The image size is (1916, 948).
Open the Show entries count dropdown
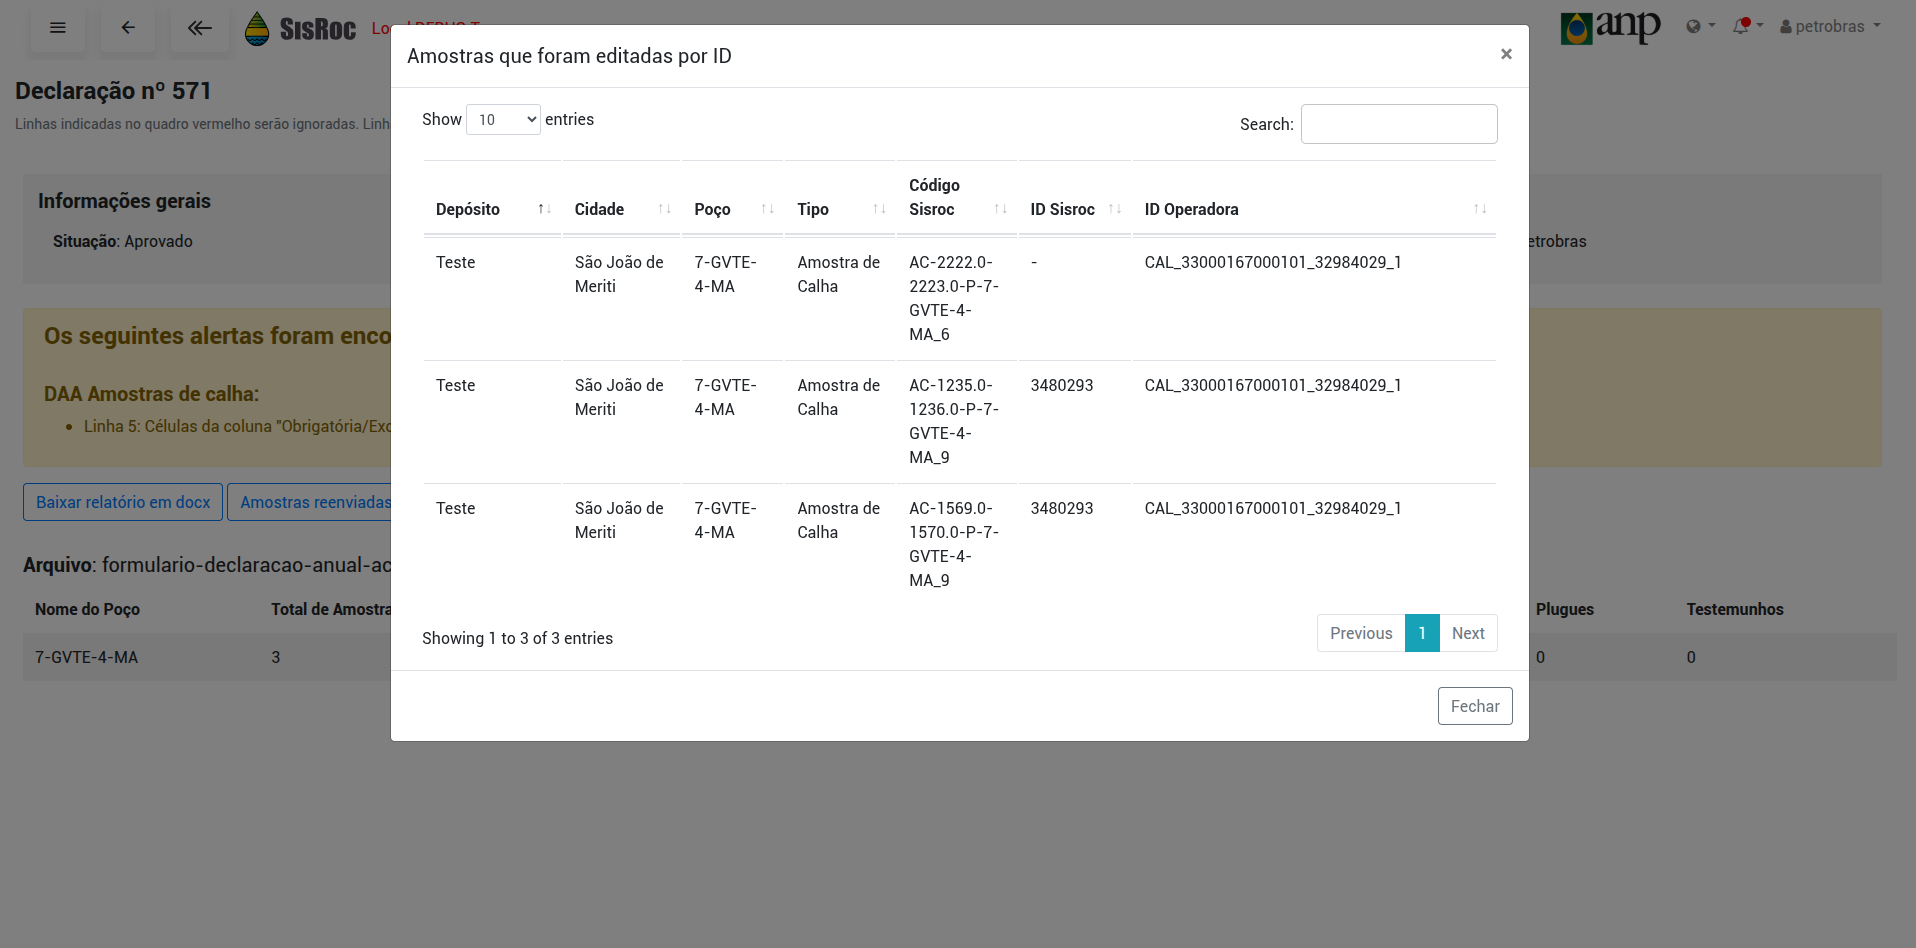tap(503, 120)
